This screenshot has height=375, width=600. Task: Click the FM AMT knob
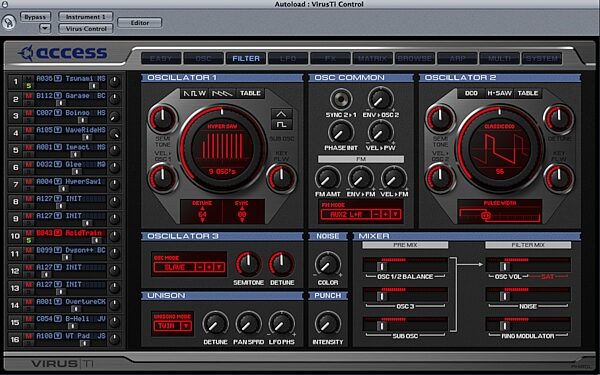[x=328, y=178]
